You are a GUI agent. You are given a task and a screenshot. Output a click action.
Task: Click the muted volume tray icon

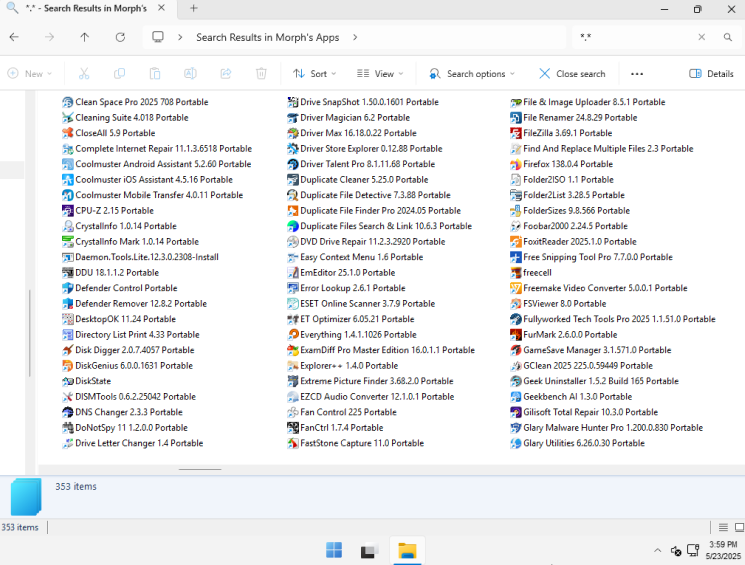pyautogui.click(x=676, y=550)
